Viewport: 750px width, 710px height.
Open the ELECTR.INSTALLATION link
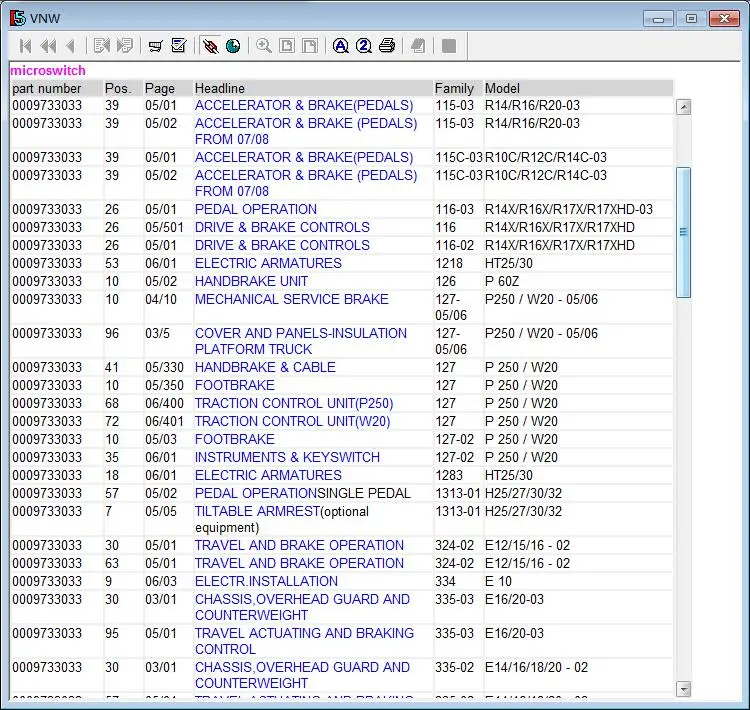[266, 581]
